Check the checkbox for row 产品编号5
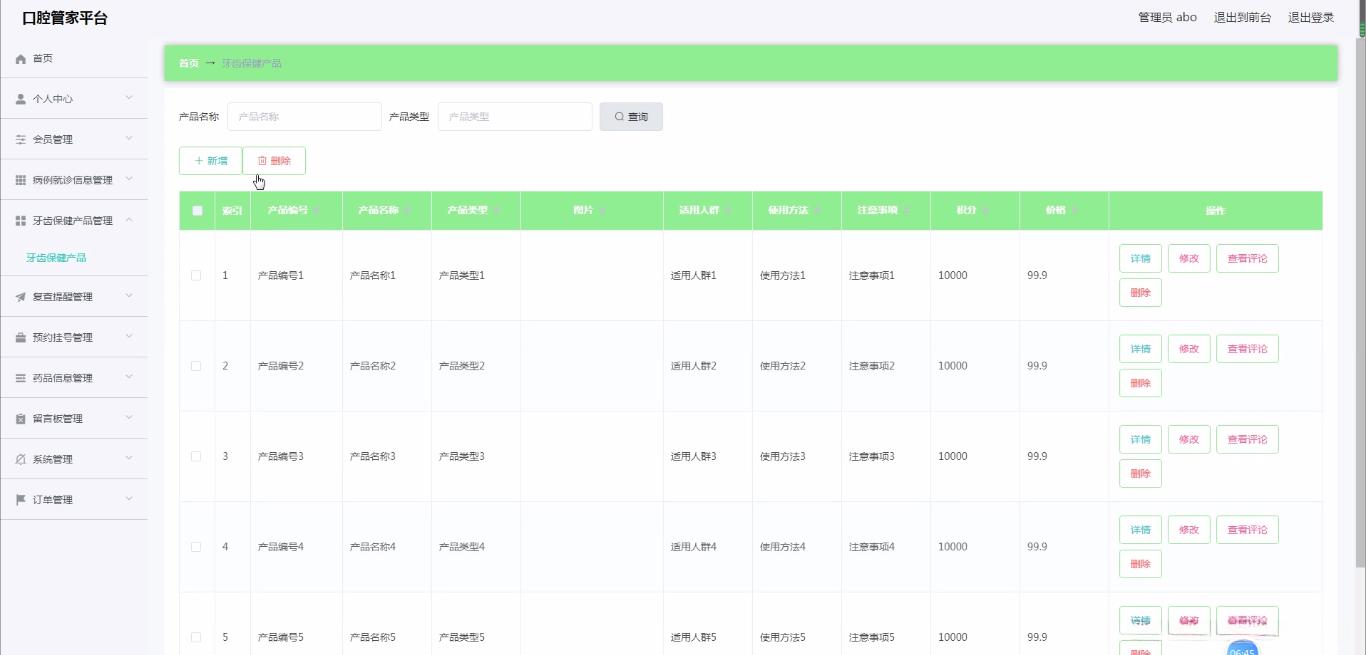Viewport: 1366px width, 655px height. 196,637
